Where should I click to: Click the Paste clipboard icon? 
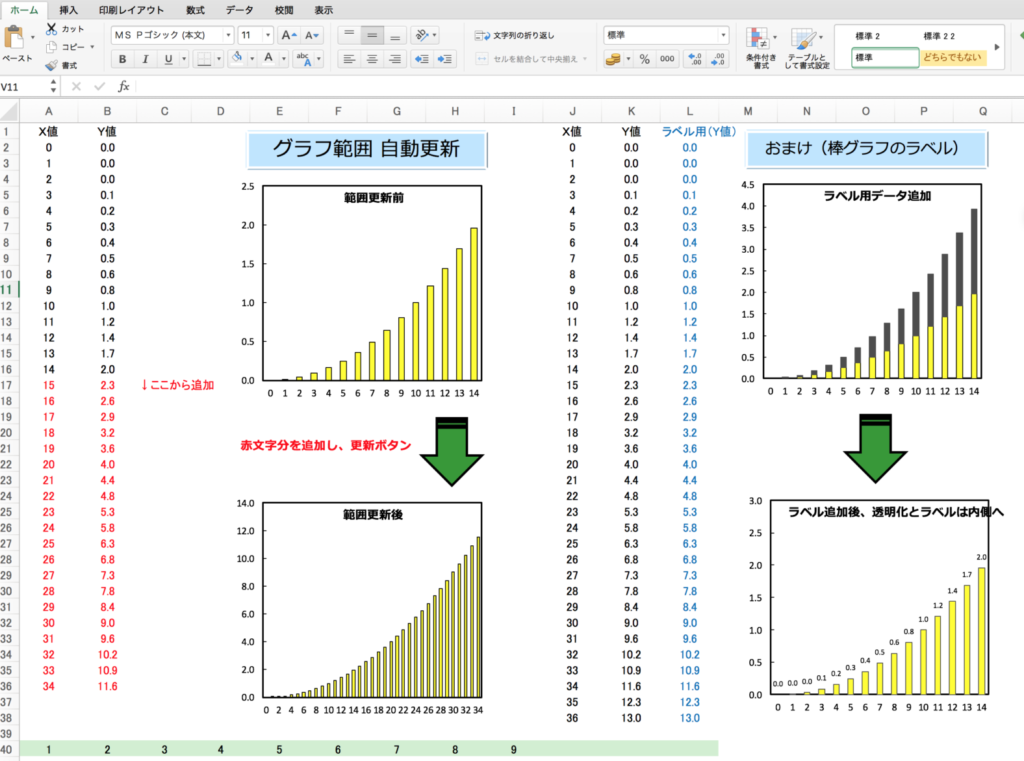[14, 40]
